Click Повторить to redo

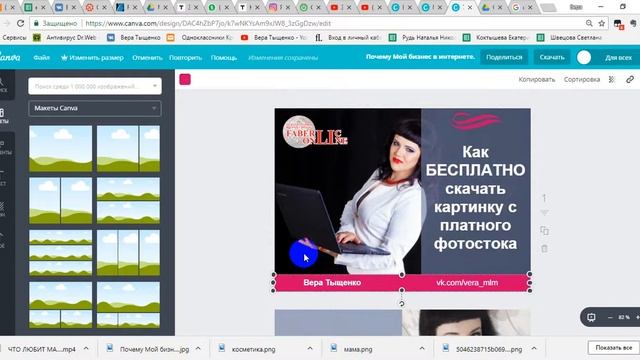click(185, 58)
